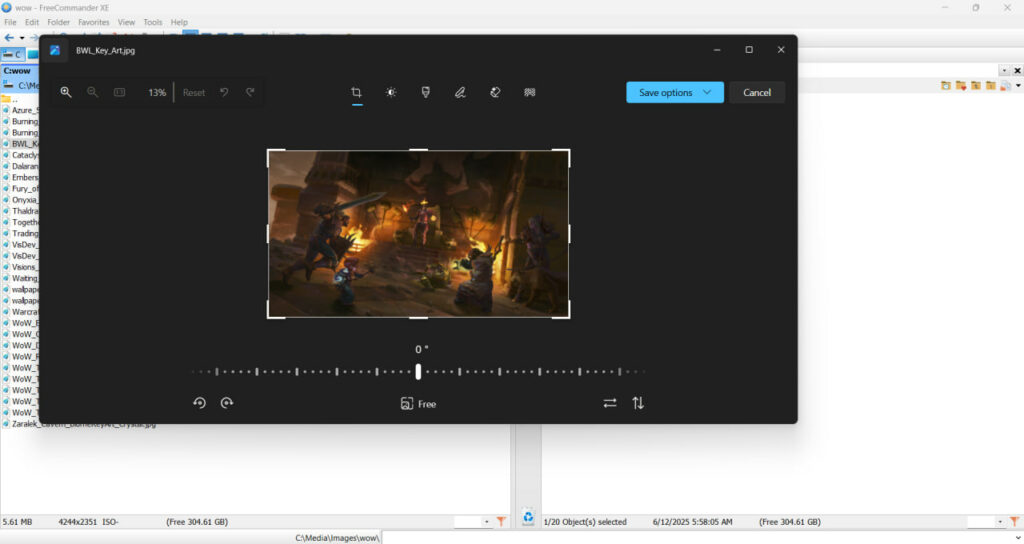This screenshot has height=544, width=1024.
Task: Select the Markup pen tool
Action: 460,93
